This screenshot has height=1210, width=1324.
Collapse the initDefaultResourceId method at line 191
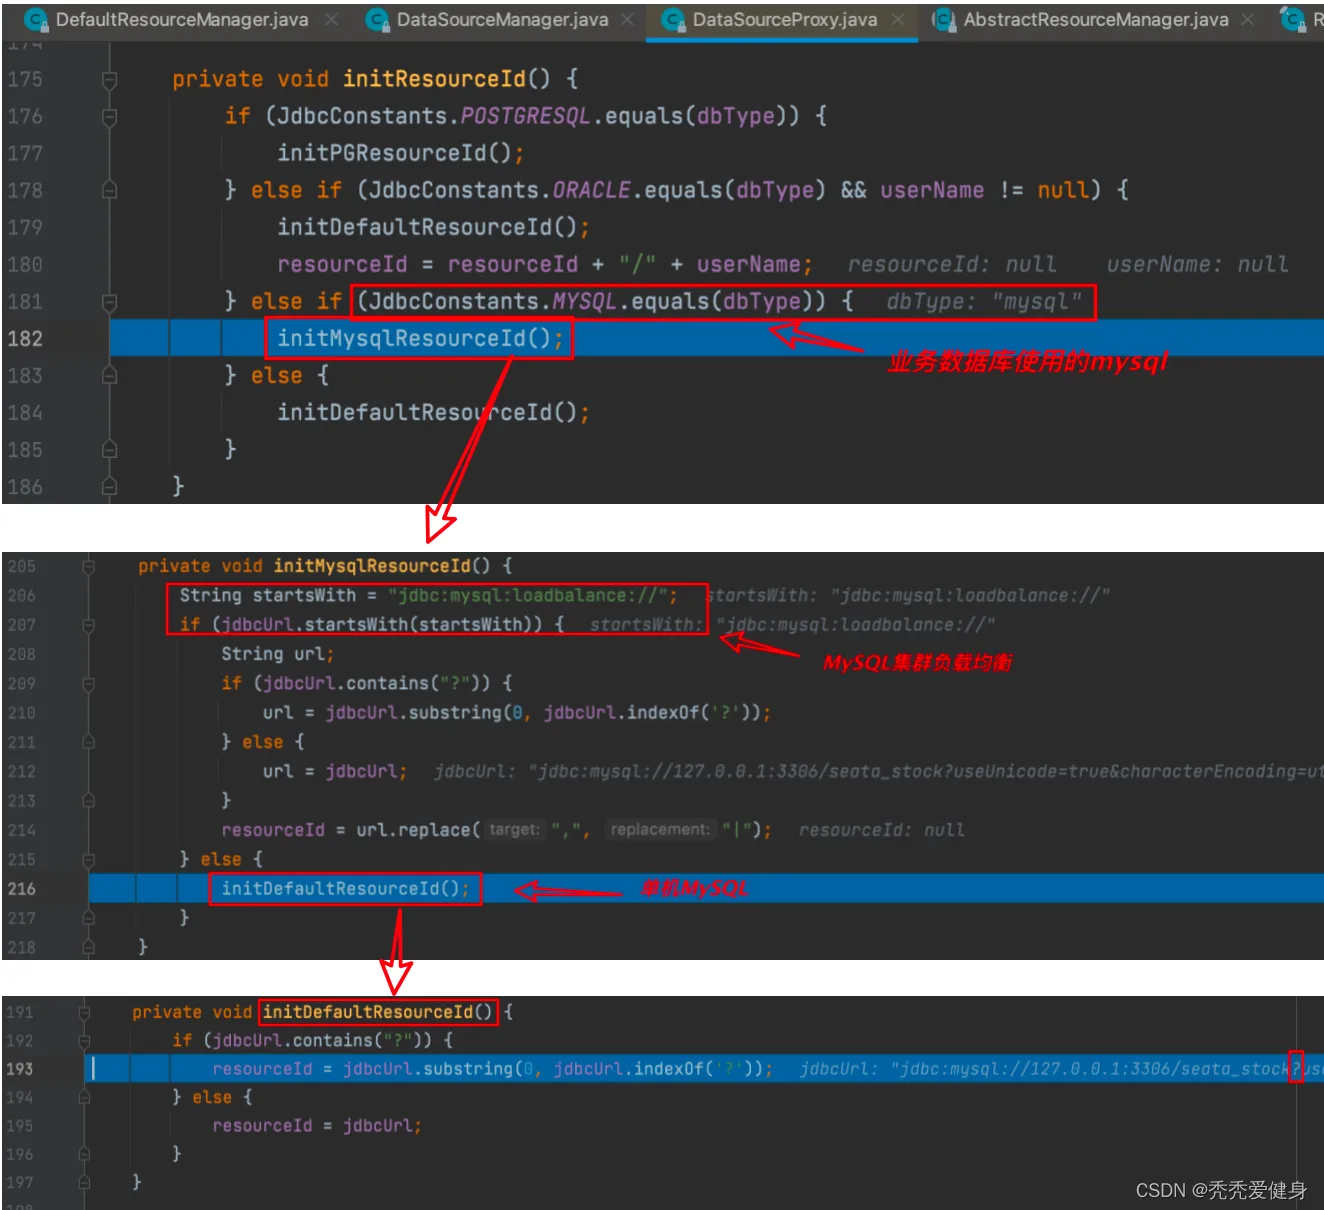point(85,1012)
